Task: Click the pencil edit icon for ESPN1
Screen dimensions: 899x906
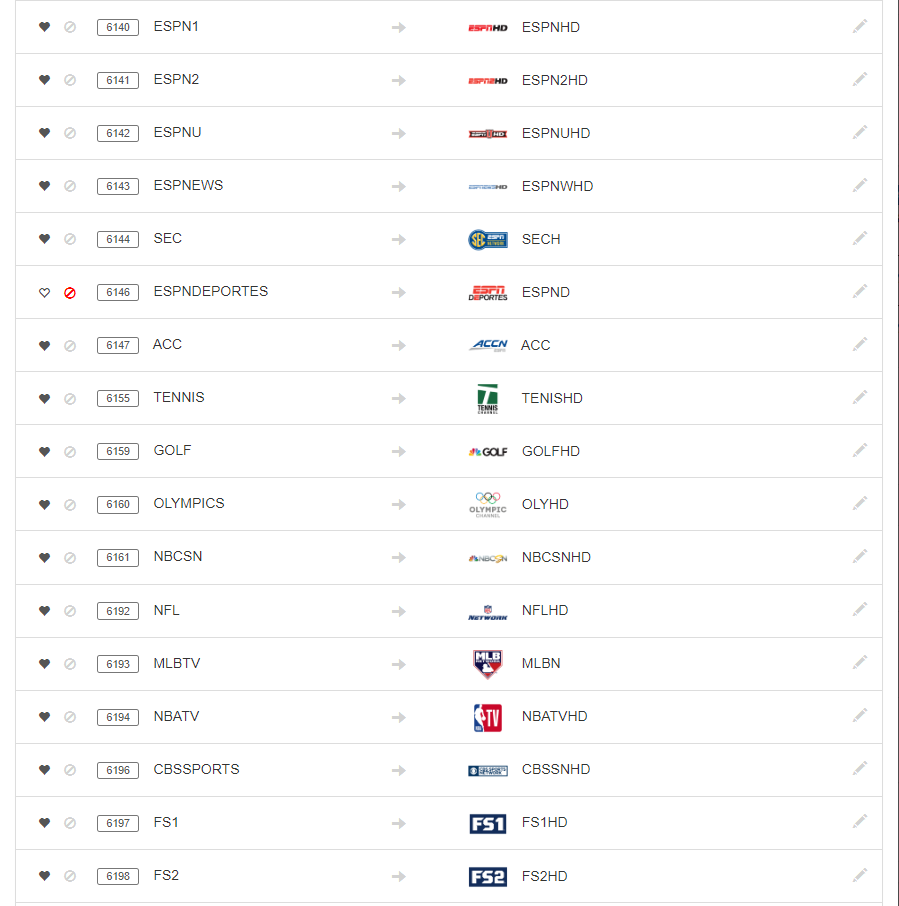Action: [860, 26]
